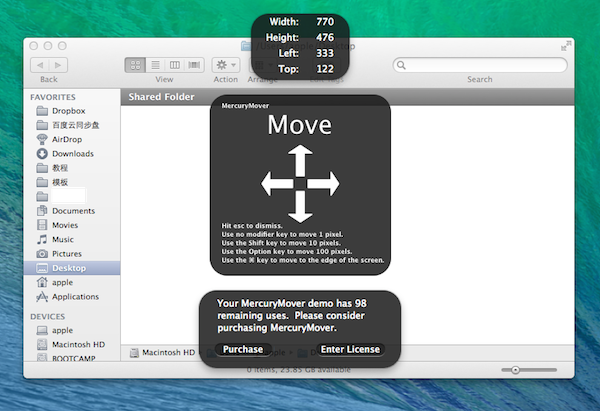Select Macintosh HD under Devices
This screenshot has width=600, height=411.
point(72,344)
